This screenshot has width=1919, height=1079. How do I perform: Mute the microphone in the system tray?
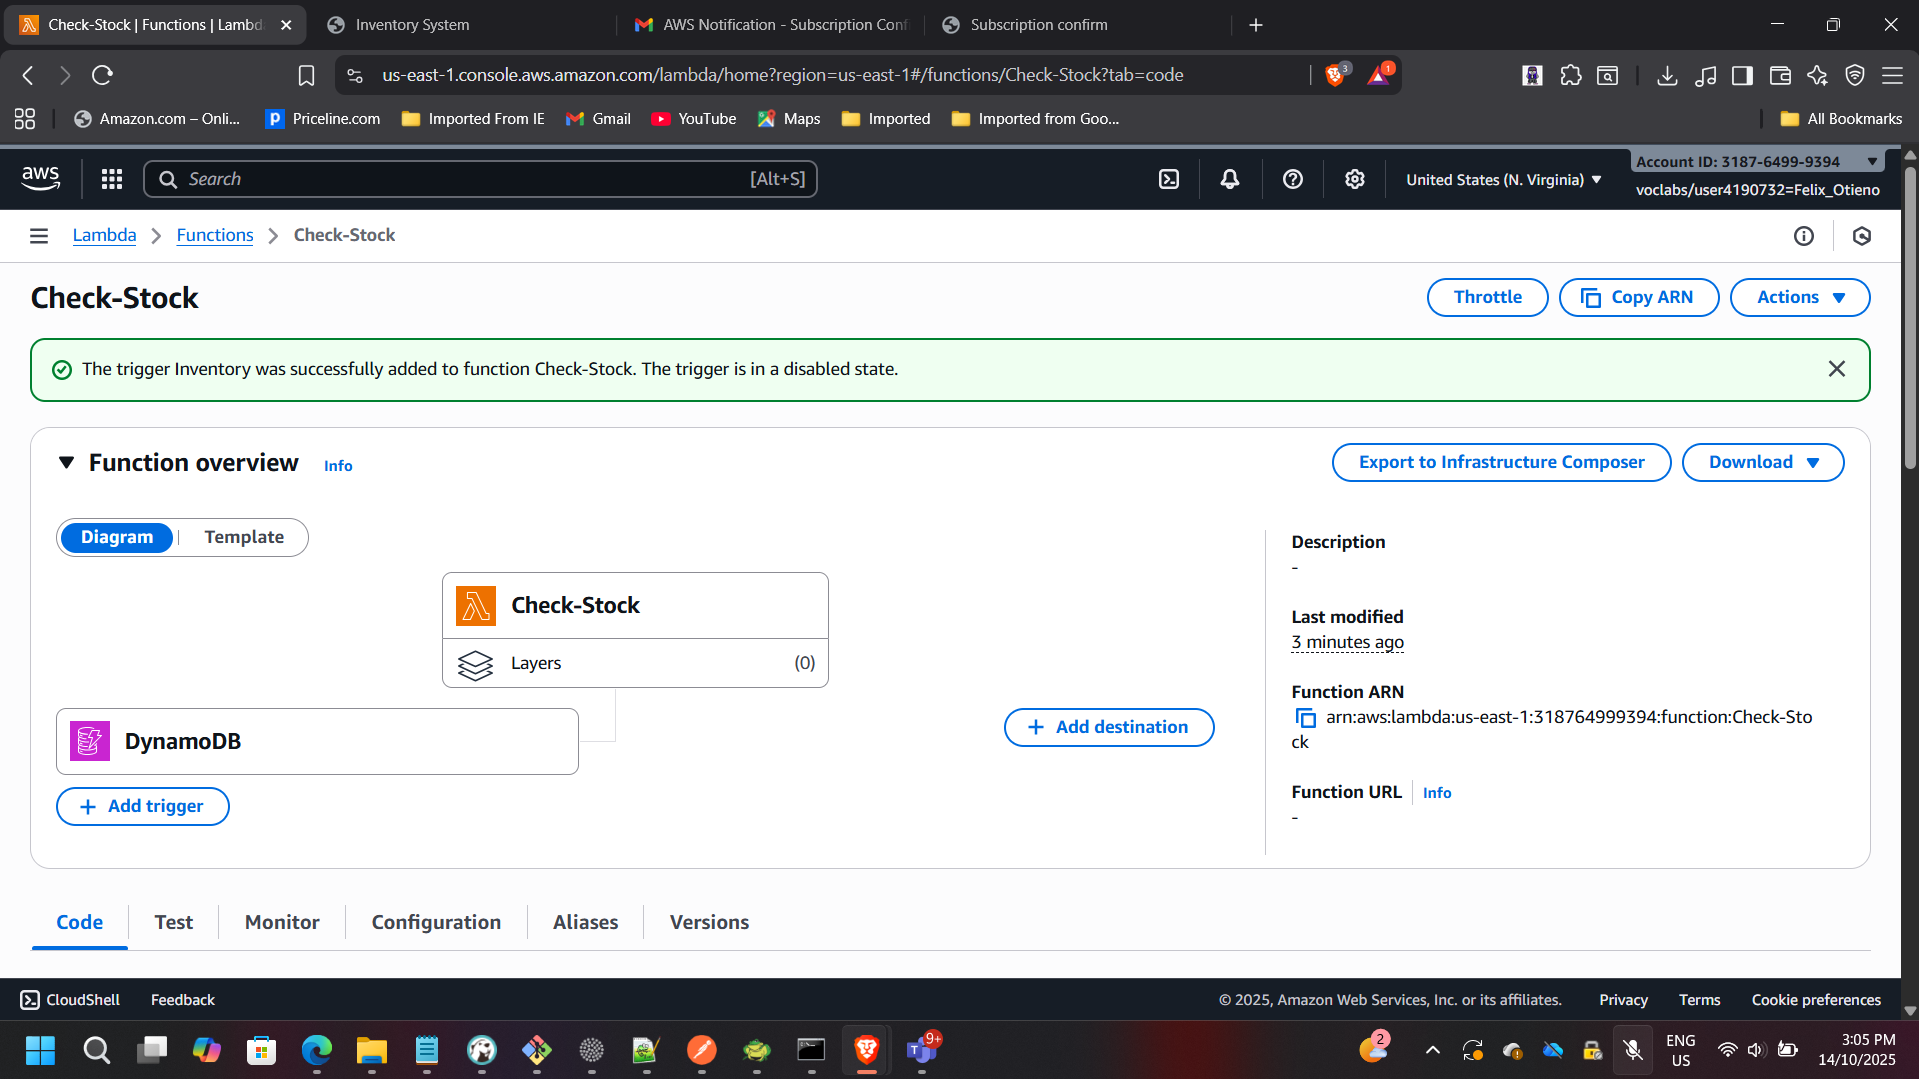point(1632,1050)
